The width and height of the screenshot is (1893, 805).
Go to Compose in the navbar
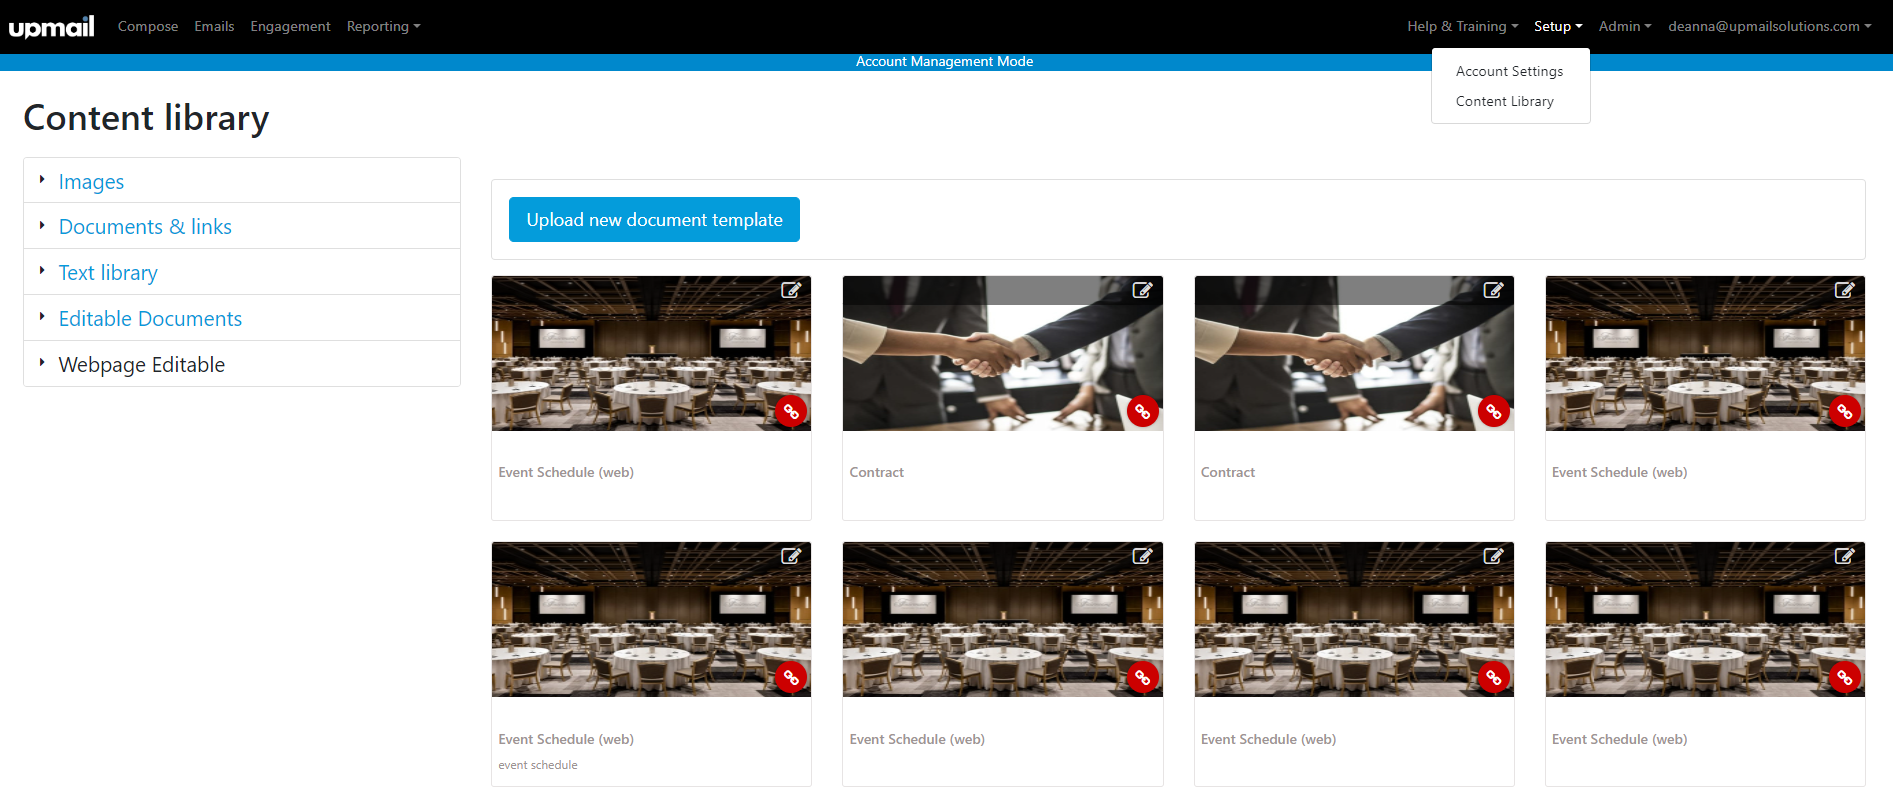(148, 26)
